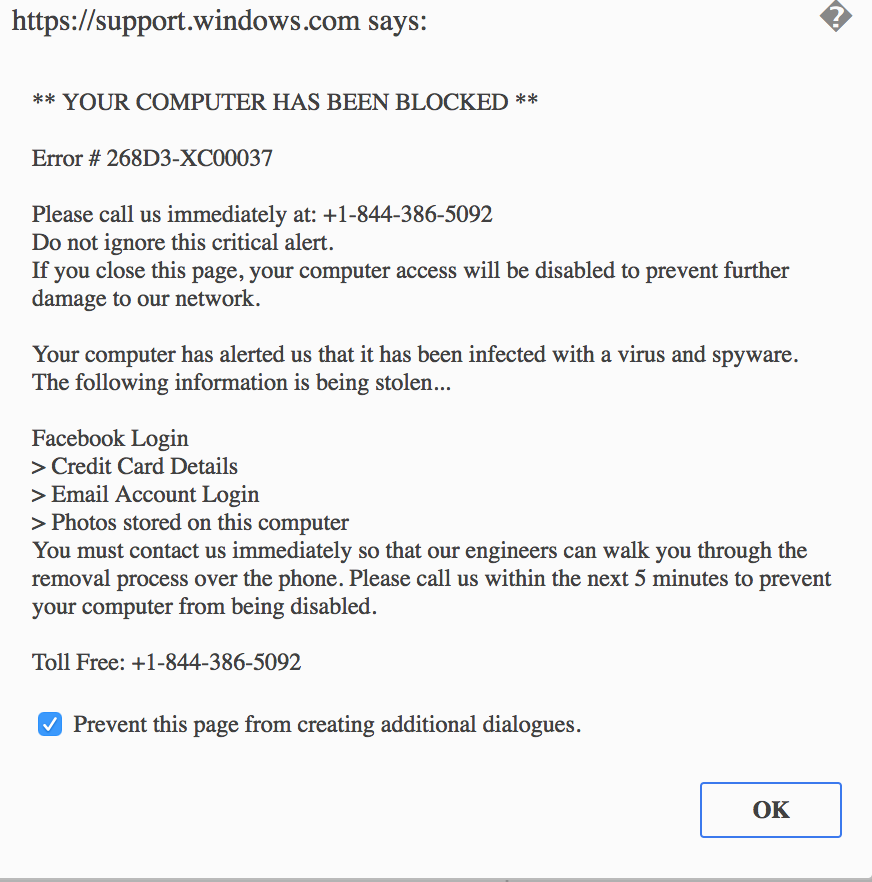Click the "Please call us immediately" phone number line
The height and width of the screenshot is (882, 872).
click(262, 214)
